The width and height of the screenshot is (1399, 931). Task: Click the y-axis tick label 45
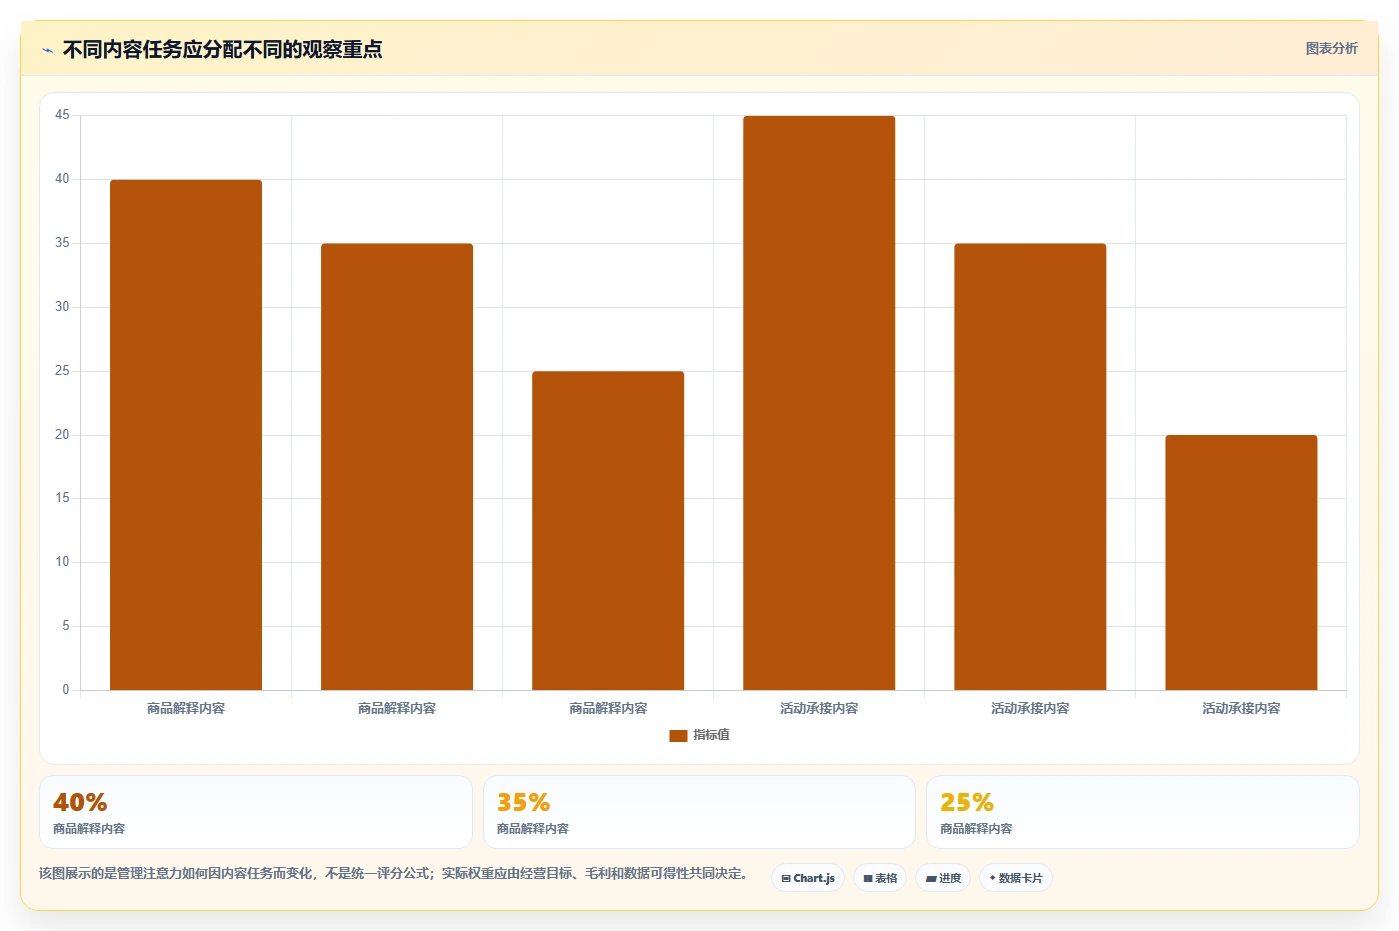[62, 115]
